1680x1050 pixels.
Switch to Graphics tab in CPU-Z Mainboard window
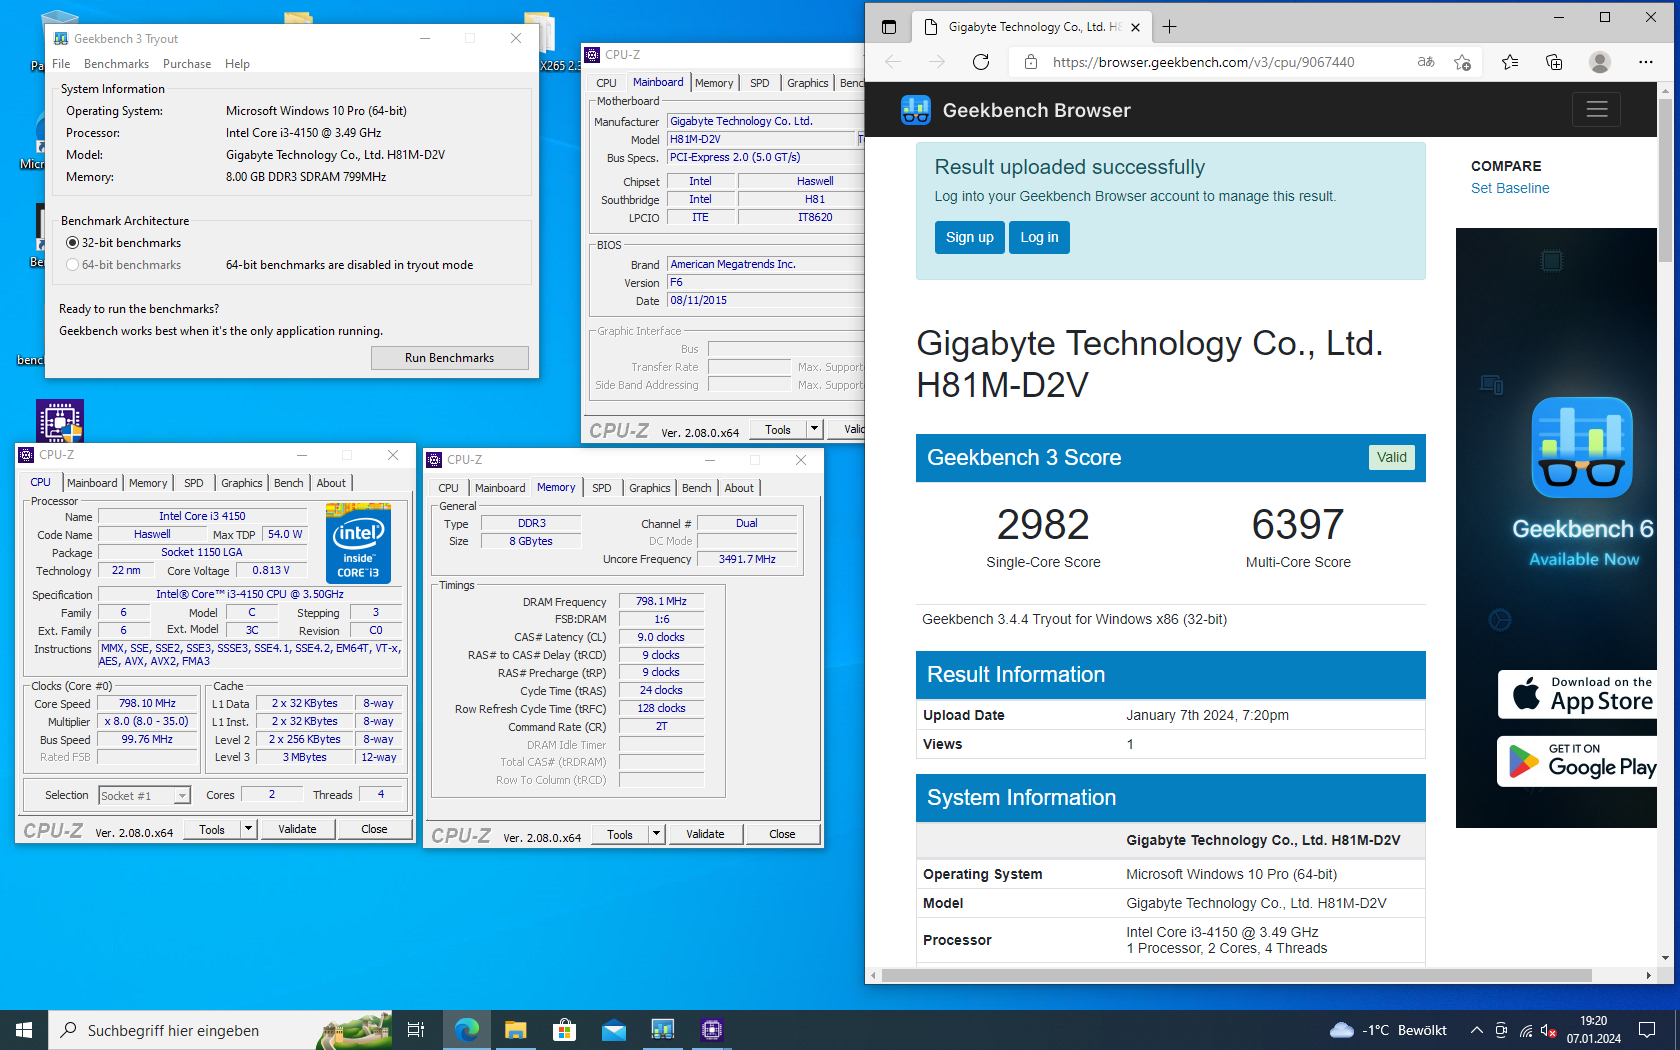coord(807,83)
